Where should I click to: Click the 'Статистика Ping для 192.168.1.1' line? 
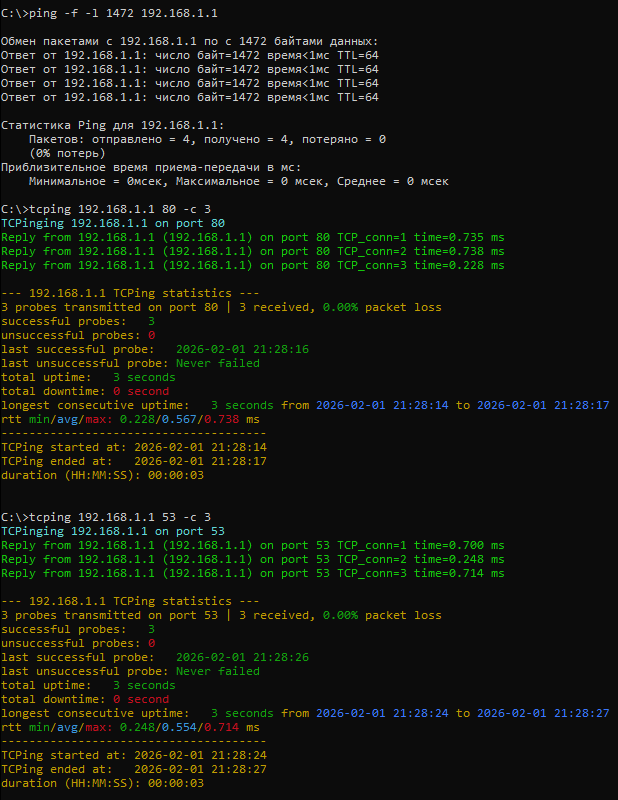pos(112,125)
